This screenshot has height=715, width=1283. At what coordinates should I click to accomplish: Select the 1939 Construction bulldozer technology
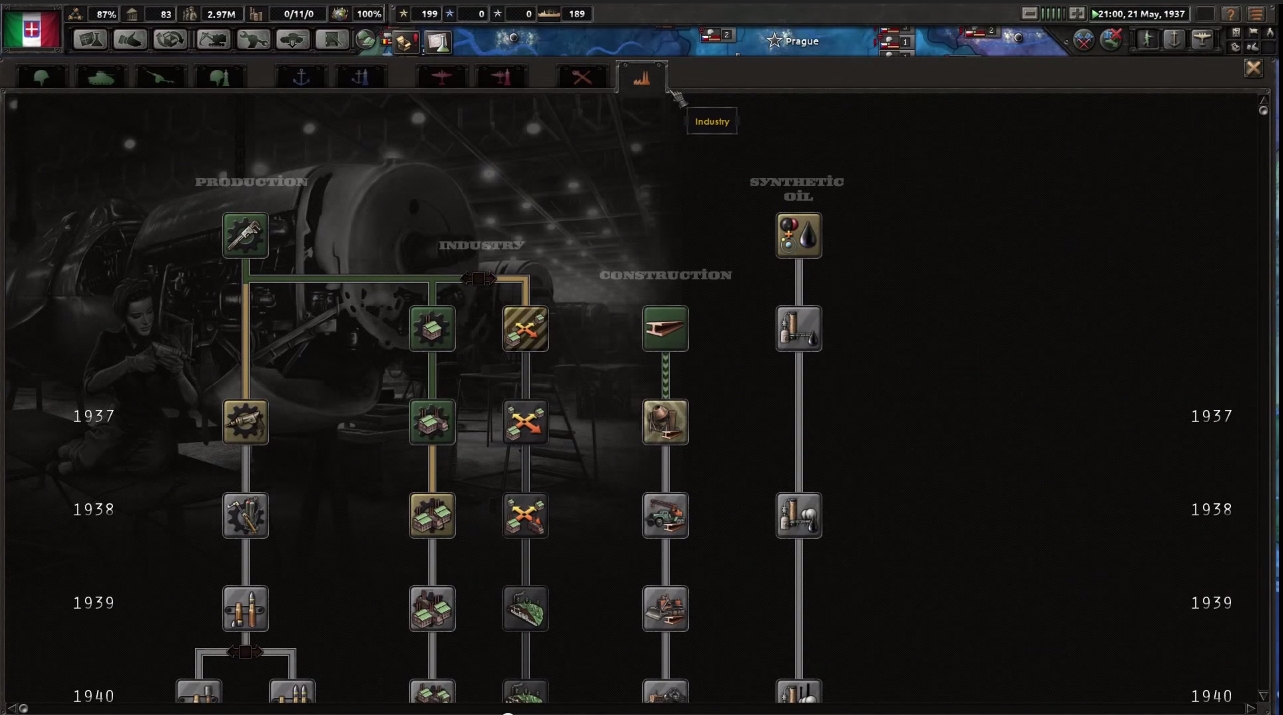tap(665, 609)
